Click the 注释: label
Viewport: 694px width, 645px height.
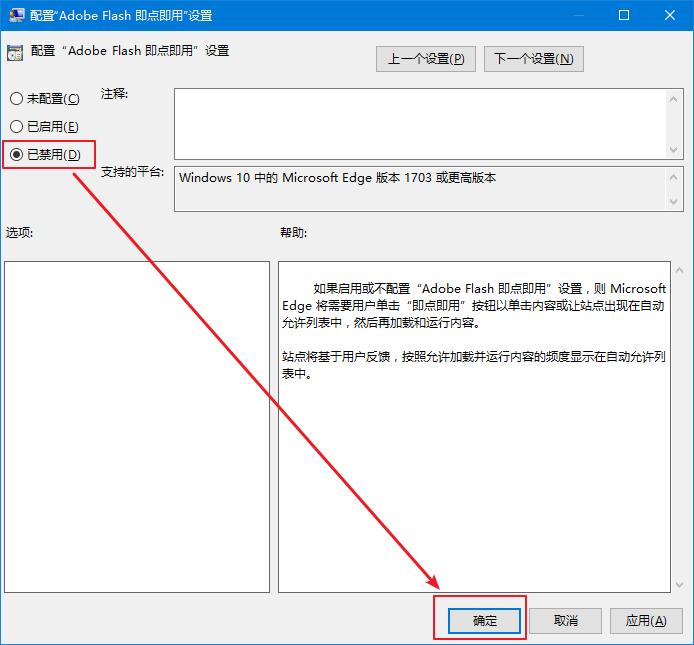click(x=114, y=94)
